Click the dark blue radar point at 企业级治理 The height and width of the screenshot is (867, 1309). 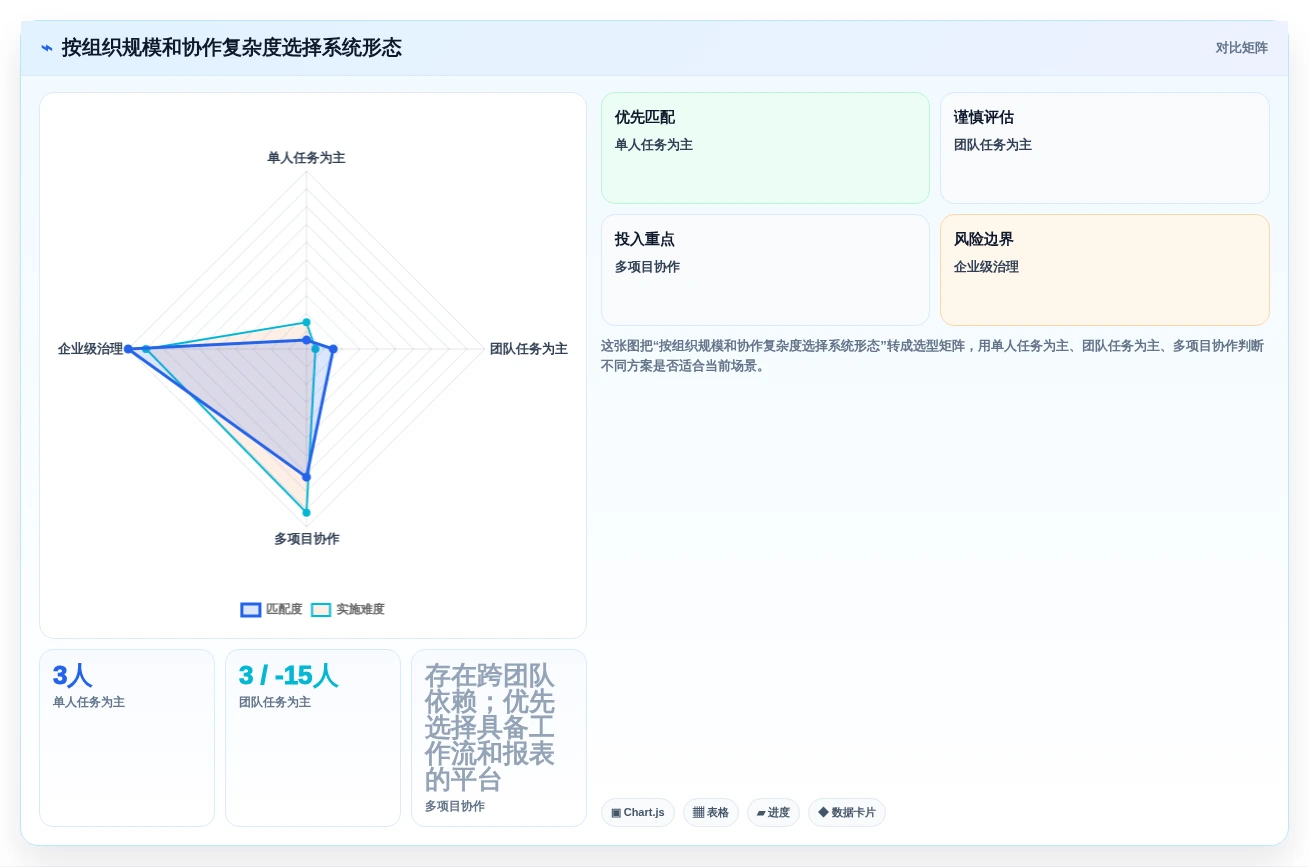[128, 349]
